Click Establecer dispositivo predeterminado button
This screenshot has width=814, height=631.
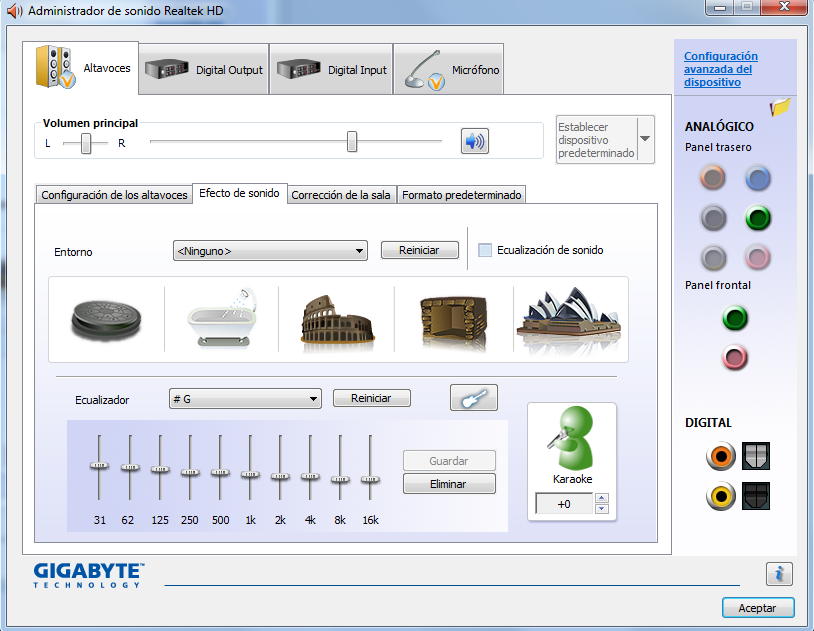click(596, 140)
